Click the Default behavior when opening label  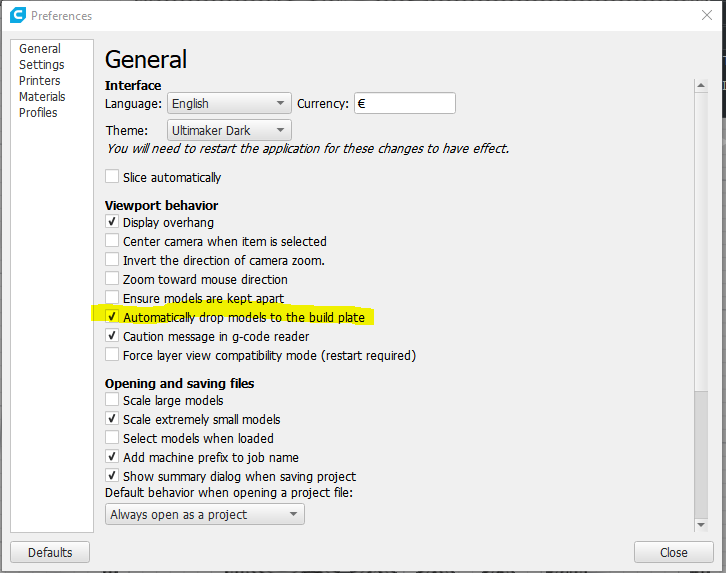pyautogui.click(x=229, y=492)
